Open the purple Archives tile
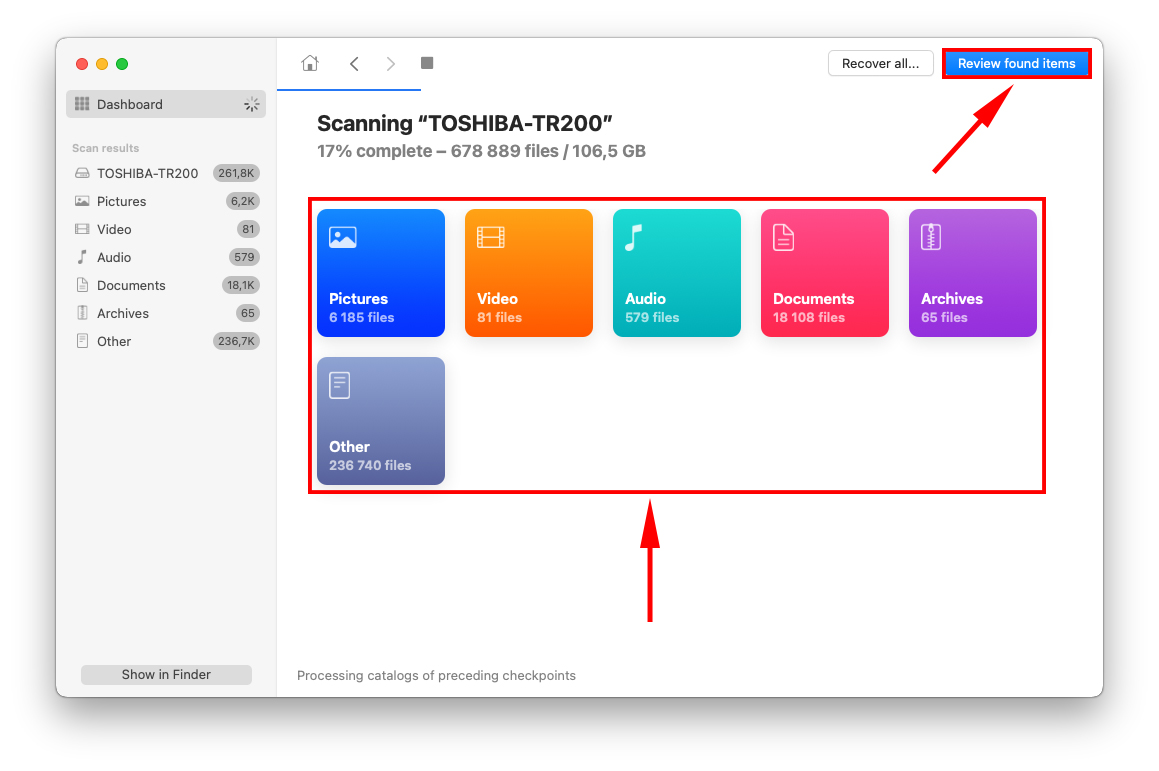Viewport: 1159px width, 771px height. pos(972,273)
